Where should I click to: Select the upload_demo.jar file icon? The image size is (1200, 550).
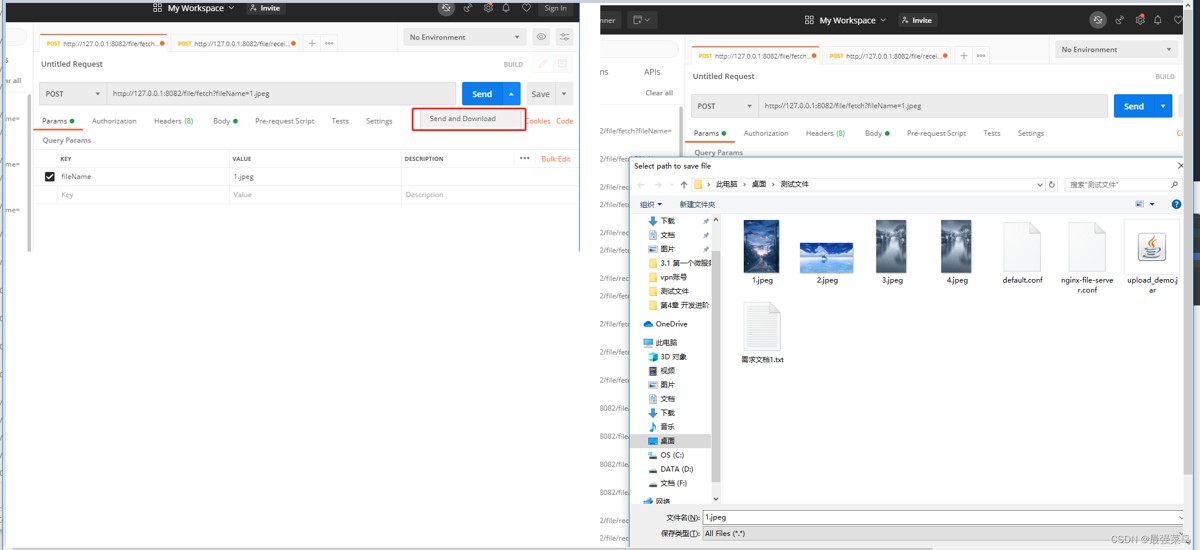[1152, 246]
